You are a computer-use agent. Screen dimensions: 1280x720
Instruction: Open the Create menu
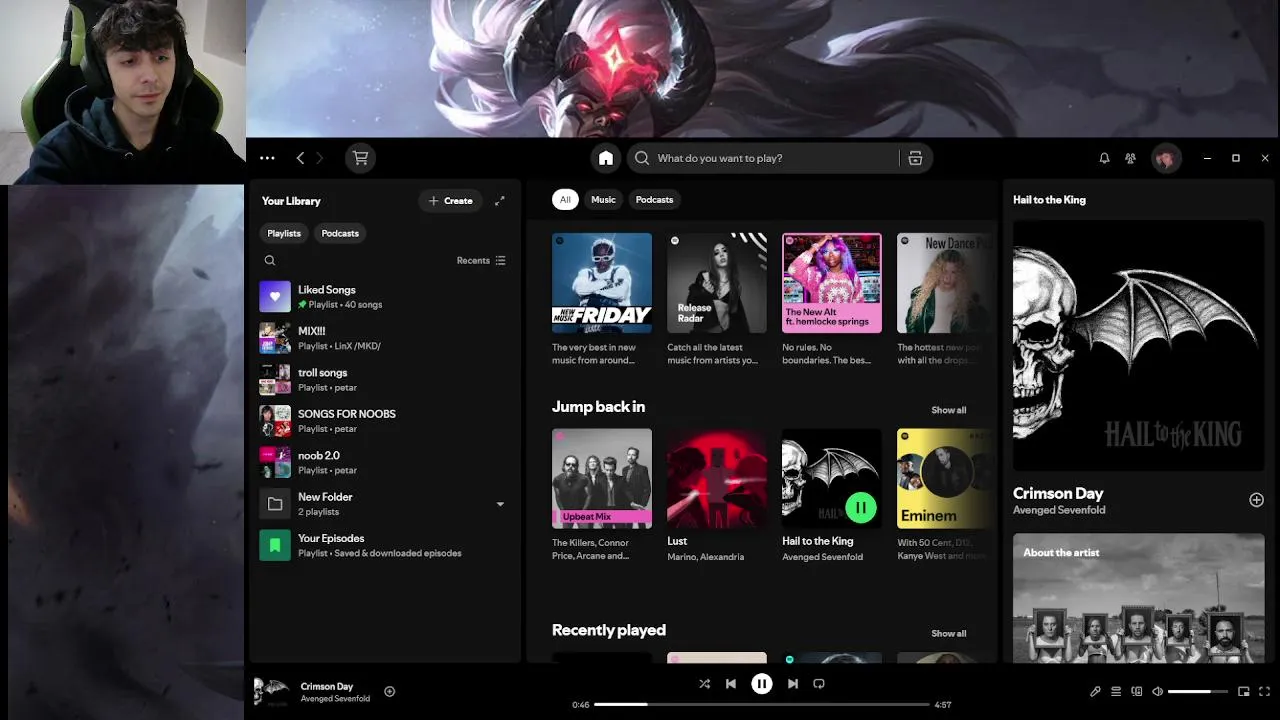point(450,201)
